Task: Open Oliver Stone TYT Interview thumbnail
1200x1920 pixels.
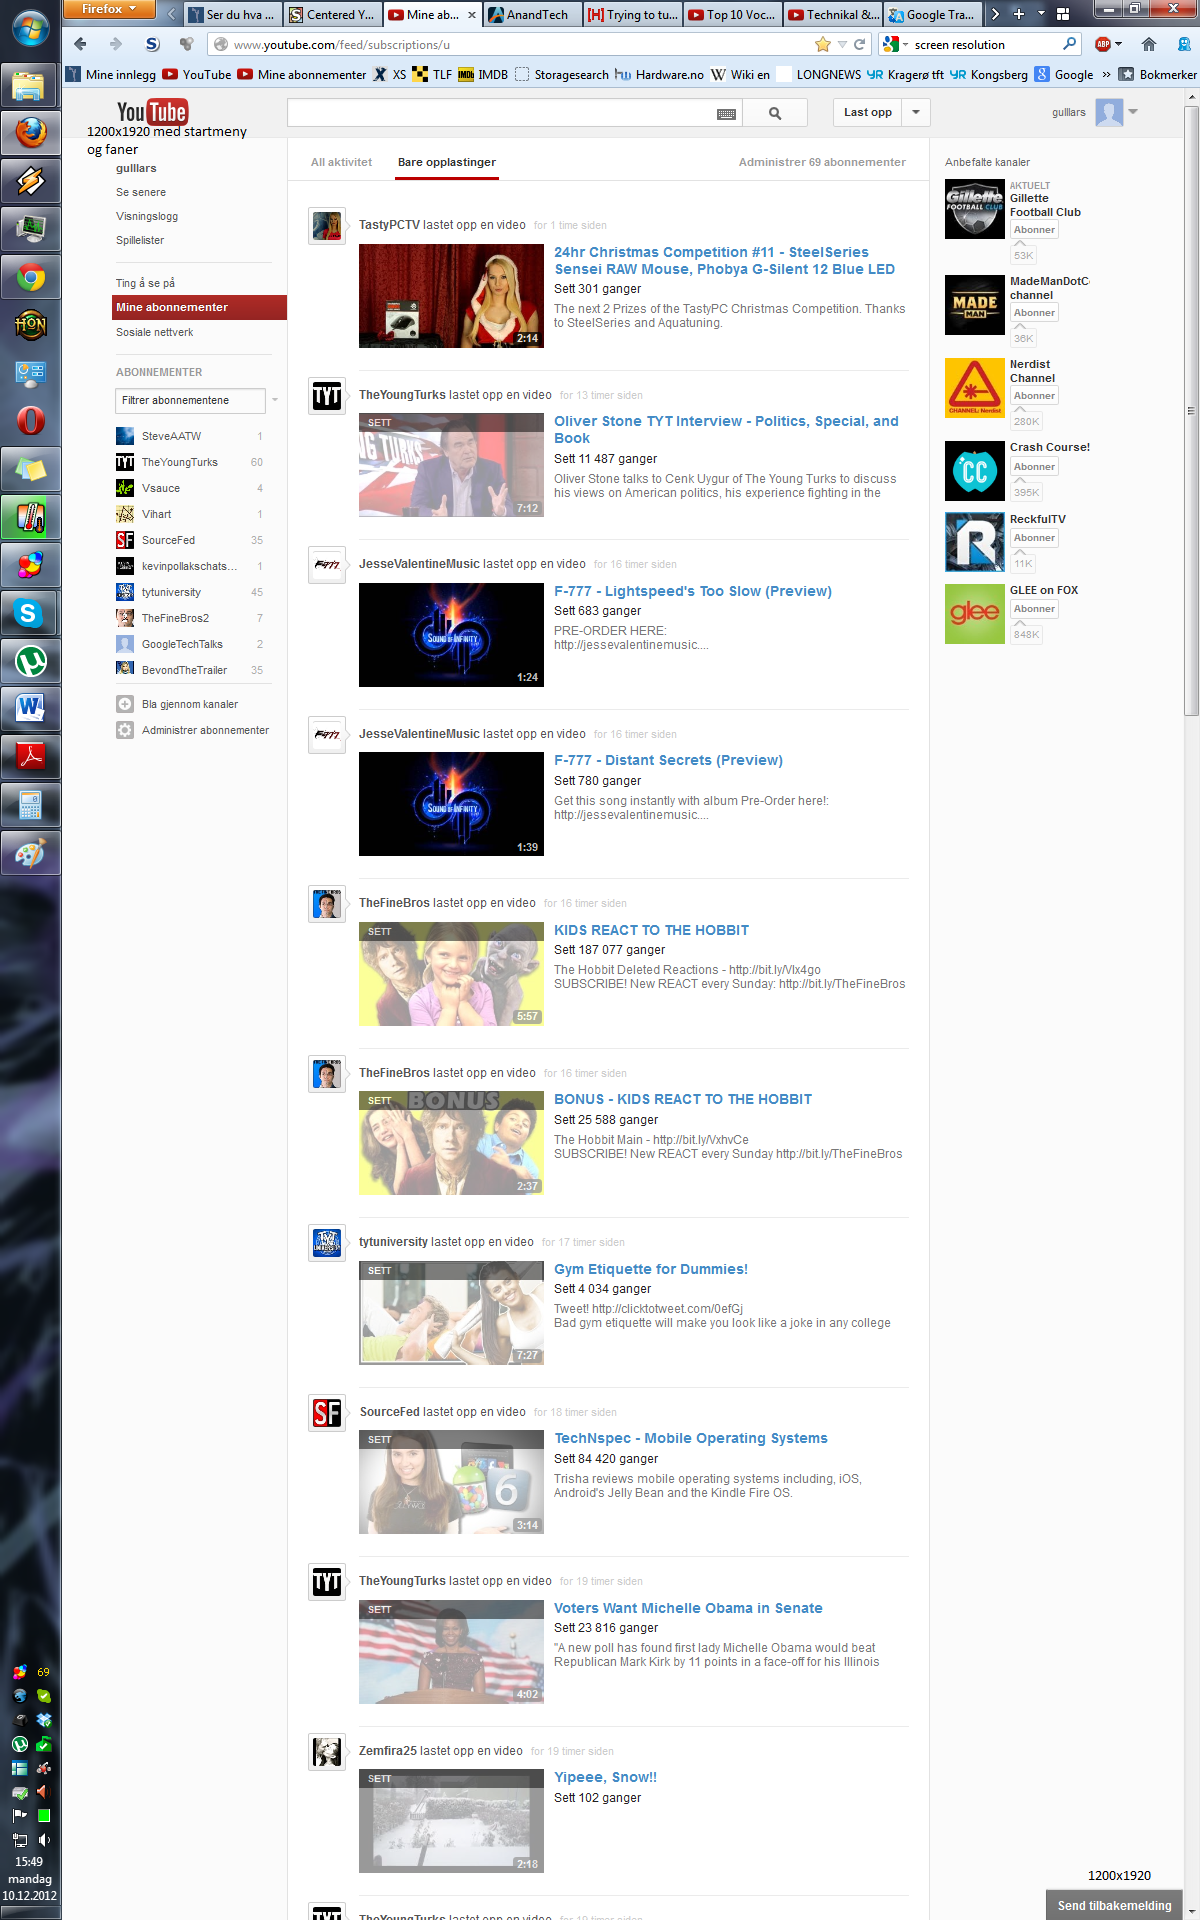Action: point(451,465)
